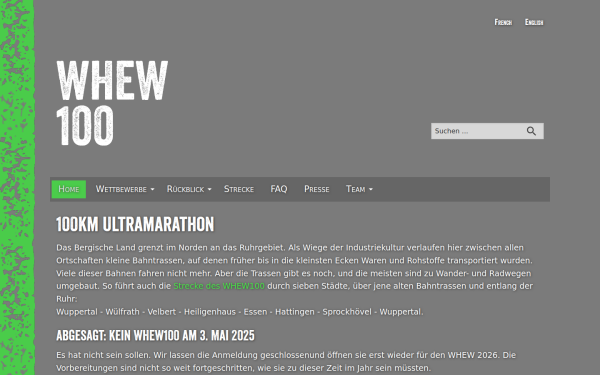Click the 'Abgesagt: Kein WHEW100 am 3. Mai 2025' heading

coord(155,336)
